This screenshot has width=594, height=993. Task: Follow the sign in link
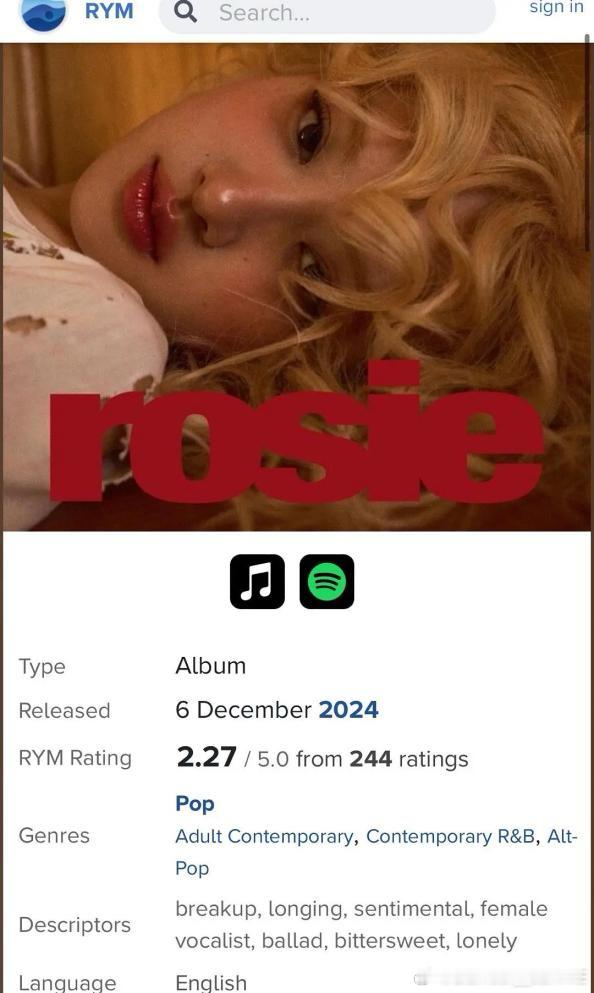click(x=556, y=8)
